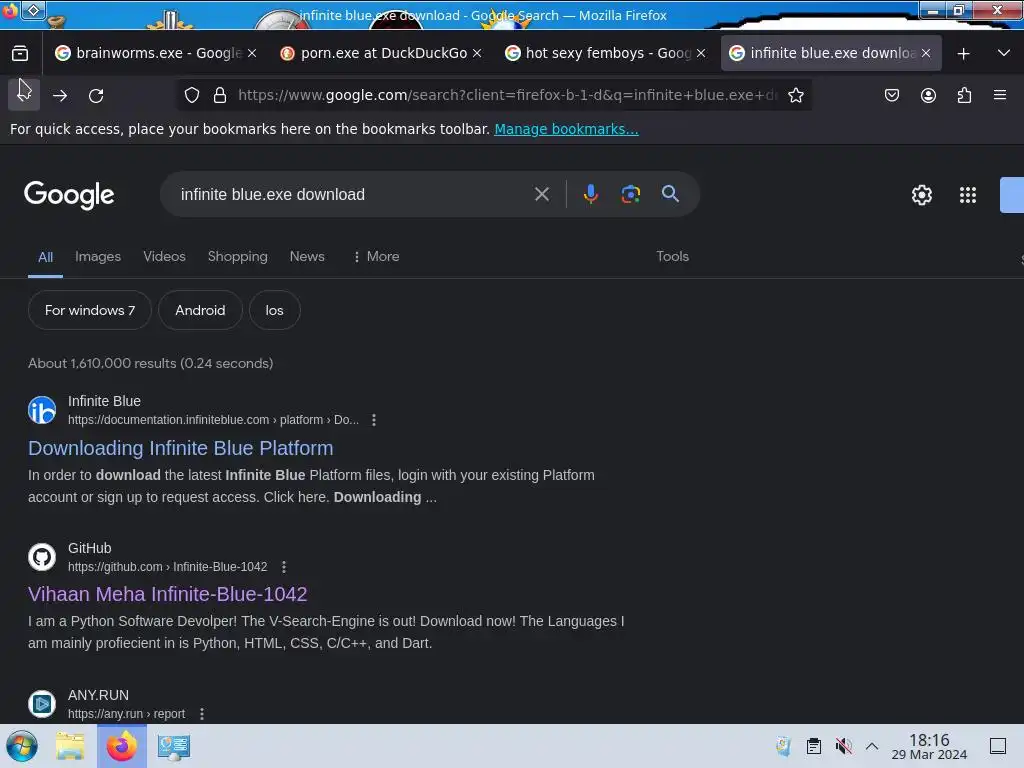Open the Save to Pocket button
Screen dimensions: 1024x768
click(891, 95)
